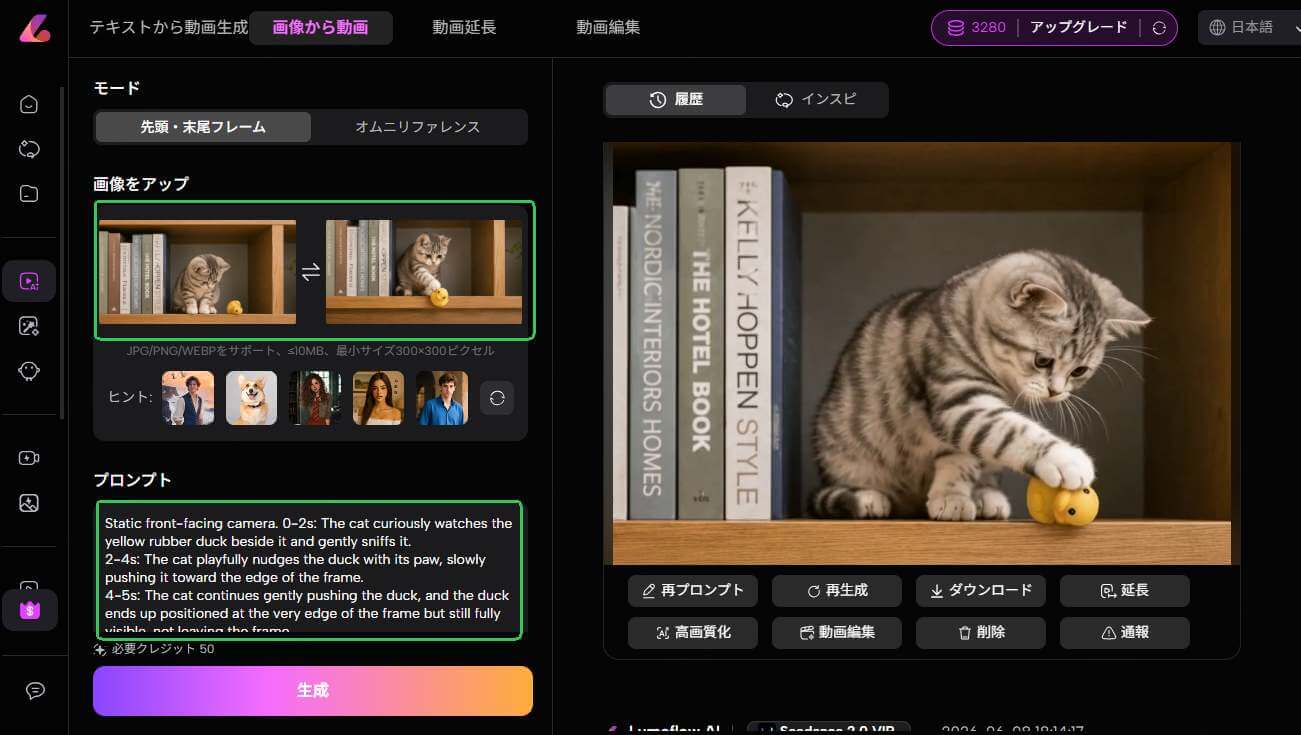Viewport: 1301px width, 735px height.
Task: Open the 動画延長 tab
Action: click(x=464, y=28)
